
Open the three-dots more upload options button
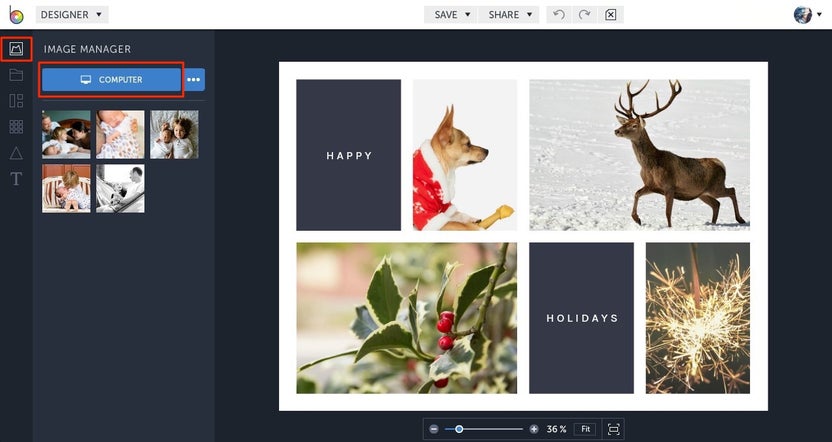click(194, 80)
